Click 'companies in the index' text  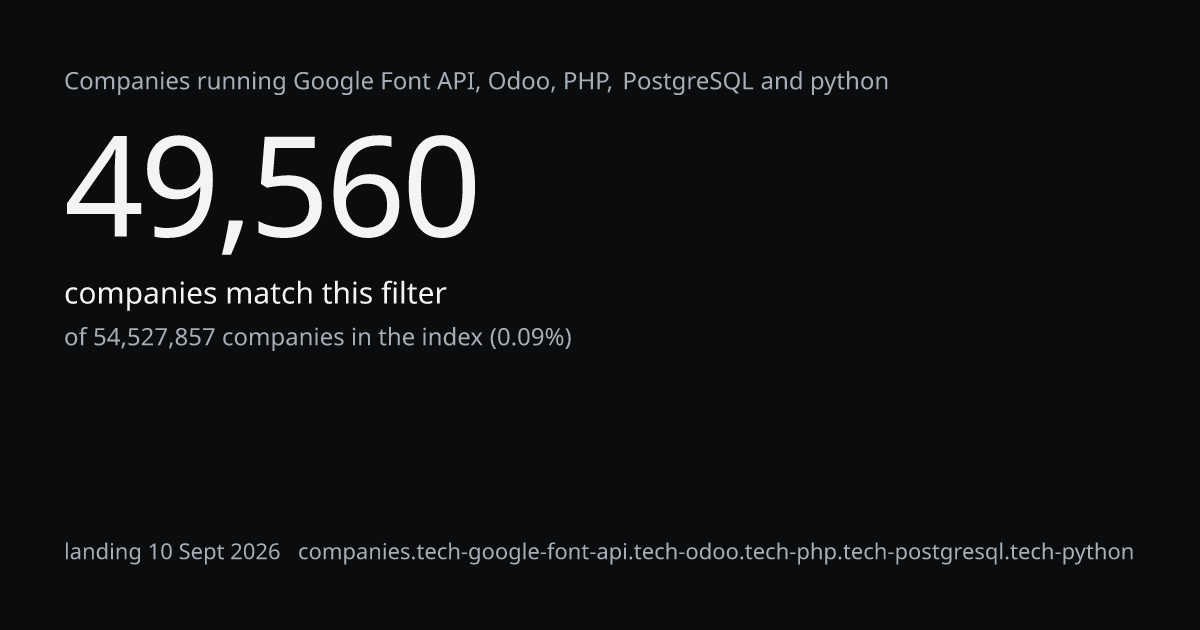pyautogui.click(x=352, y=337)
